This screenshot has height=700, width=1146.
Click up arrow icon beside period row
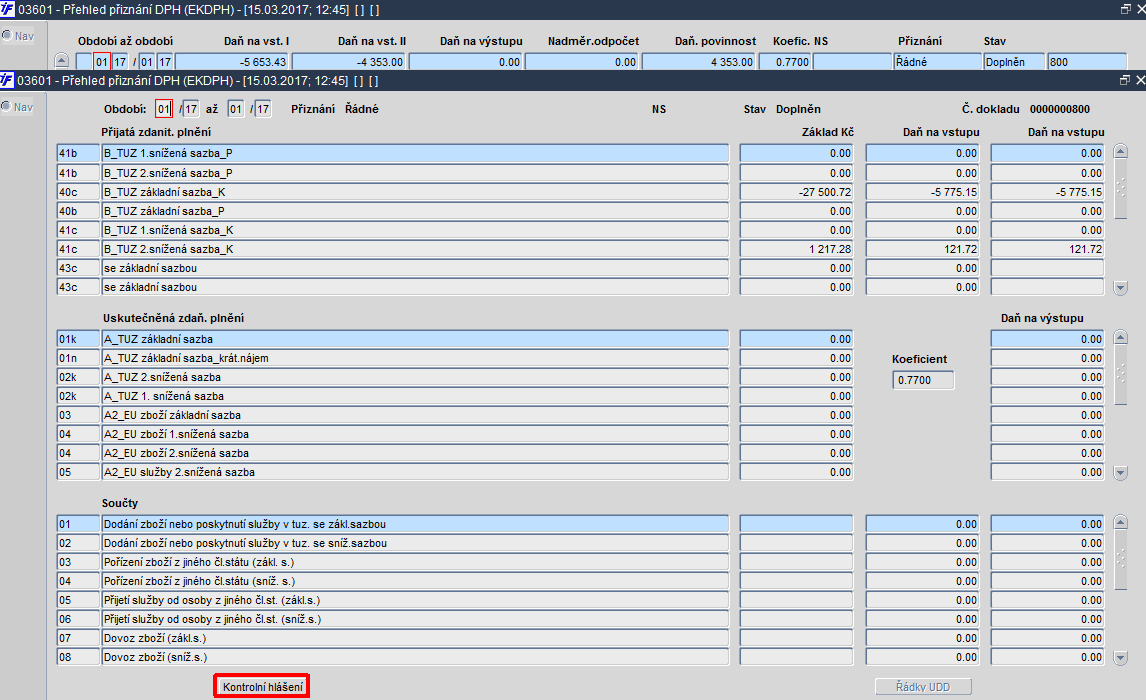click(62, 61)
